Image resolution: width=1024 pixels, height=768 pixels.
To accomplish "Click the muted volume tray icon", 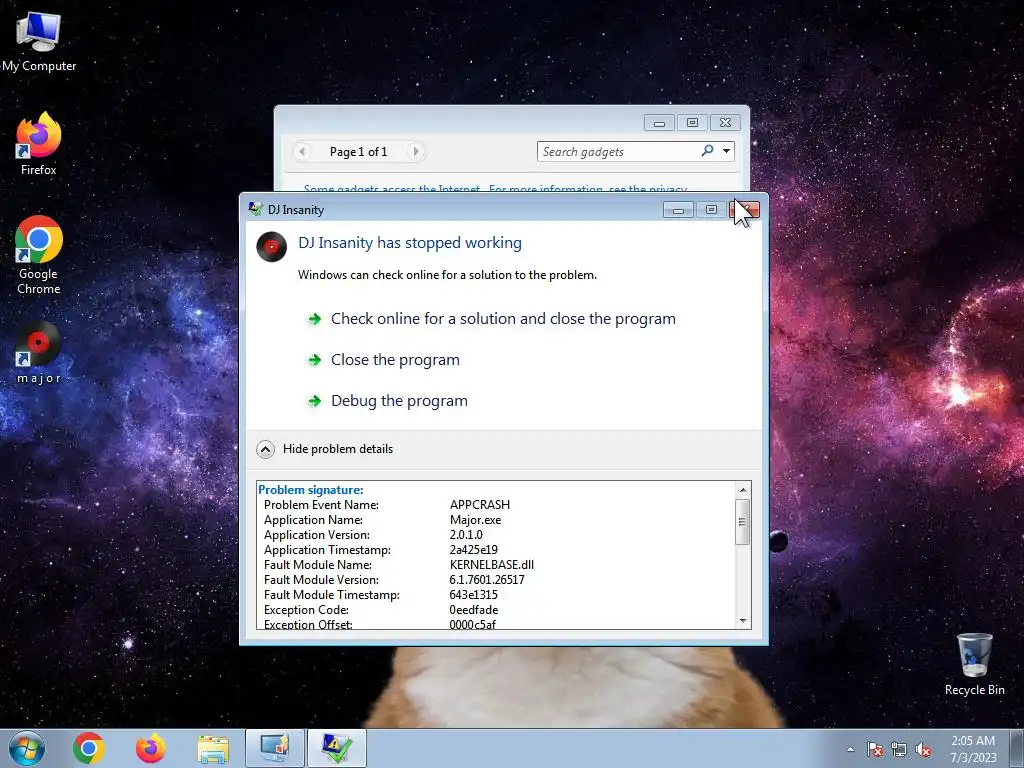I will [923, 749].
